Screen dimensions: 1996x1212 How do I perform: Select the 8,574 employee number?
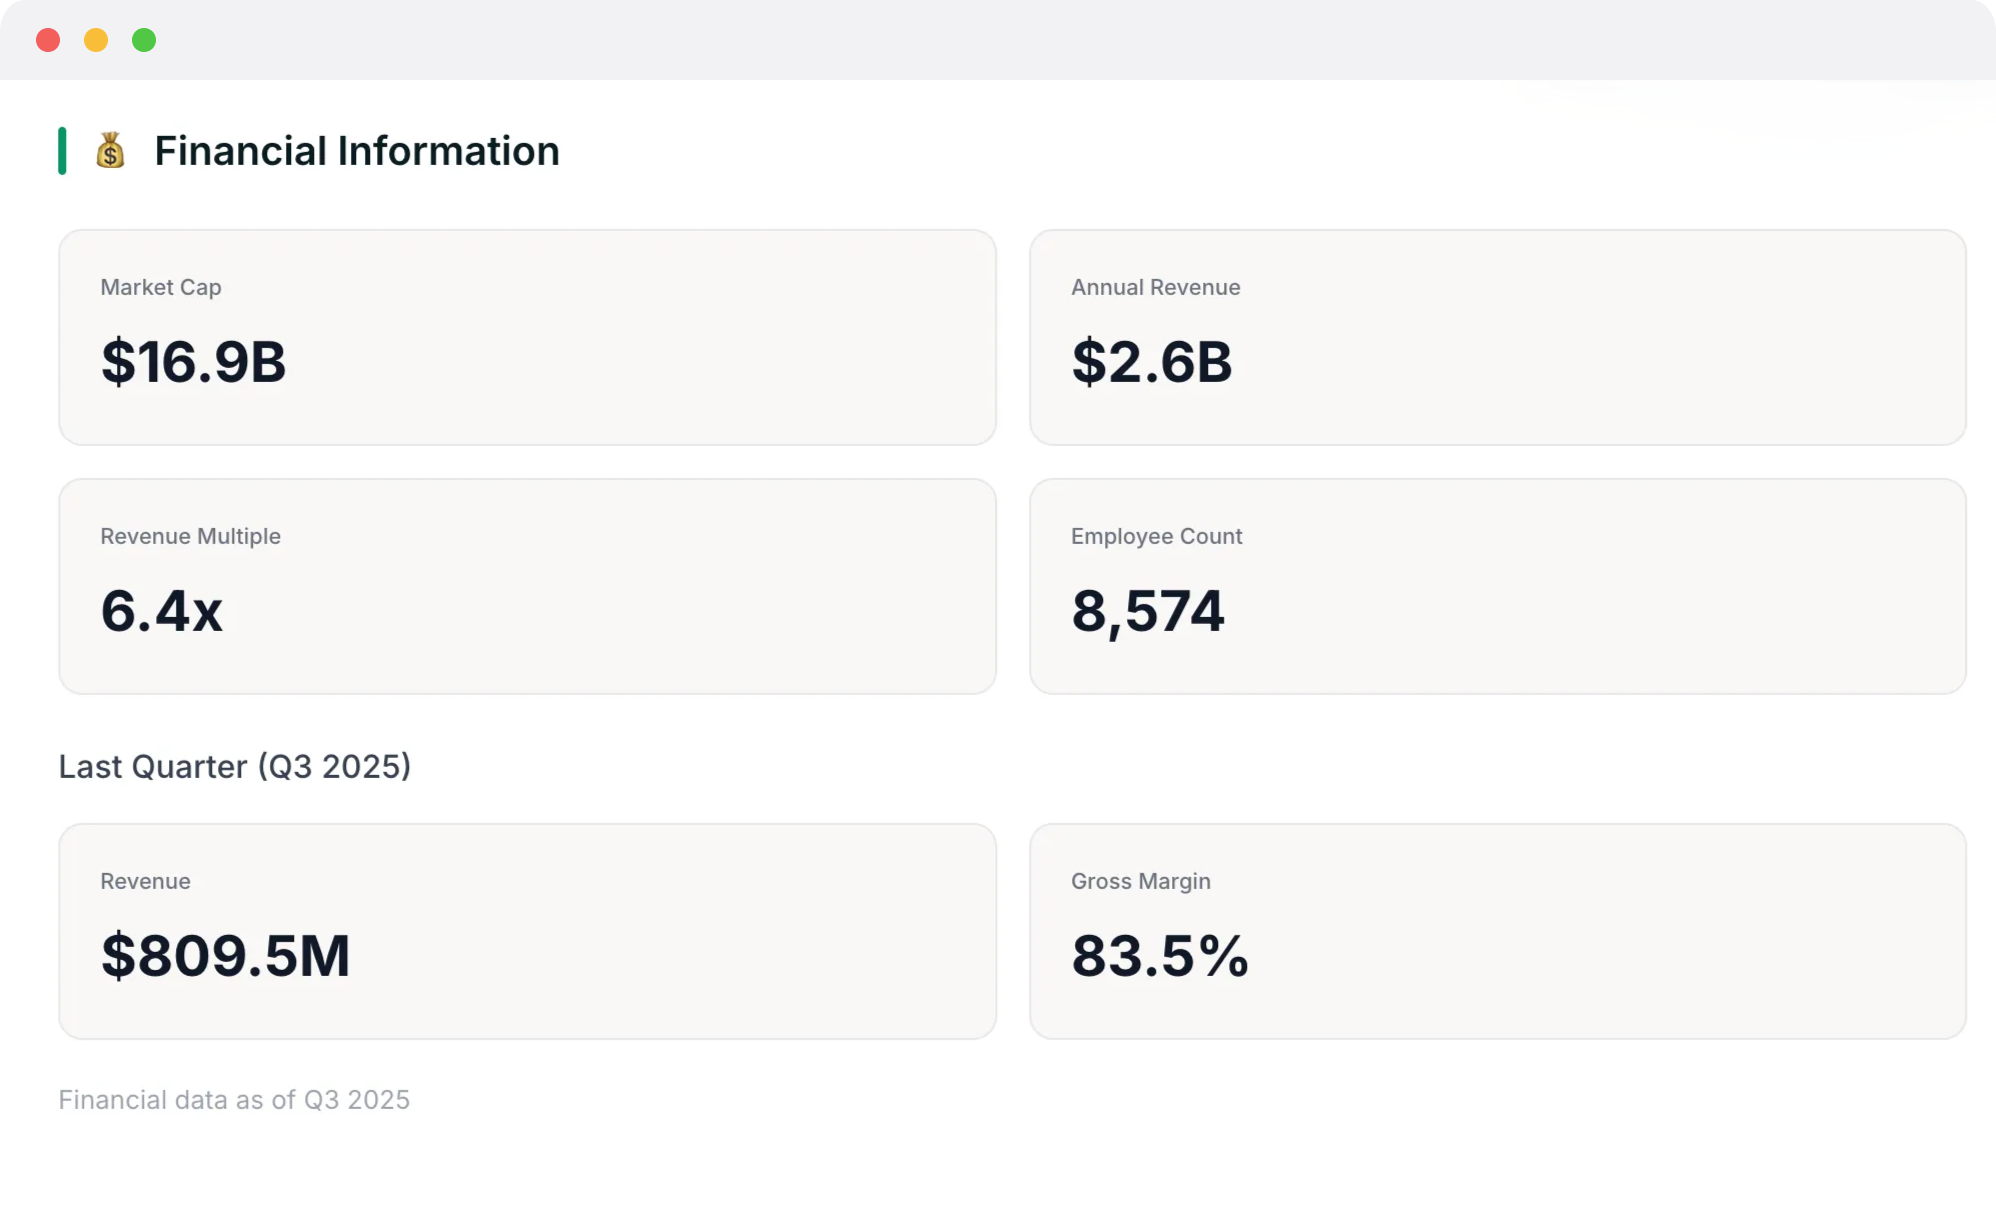pyautogui.click(x=1148, y=610)
